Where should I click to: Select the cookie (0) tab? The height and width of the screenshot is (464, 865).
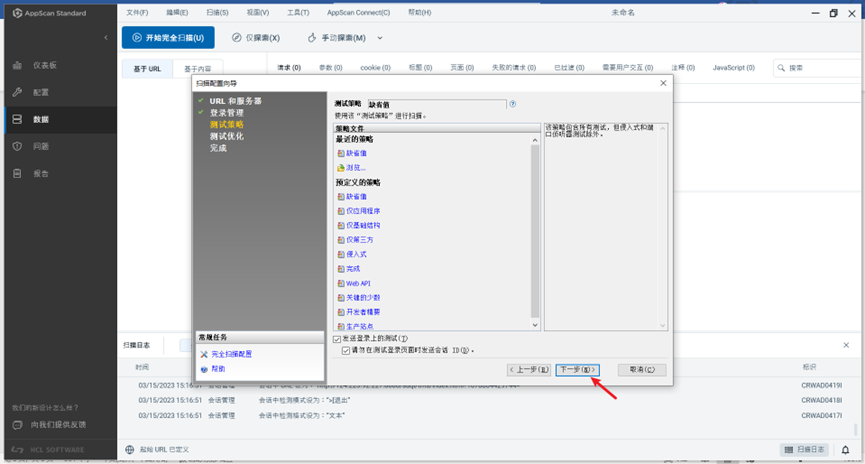[x=376, y=67]
